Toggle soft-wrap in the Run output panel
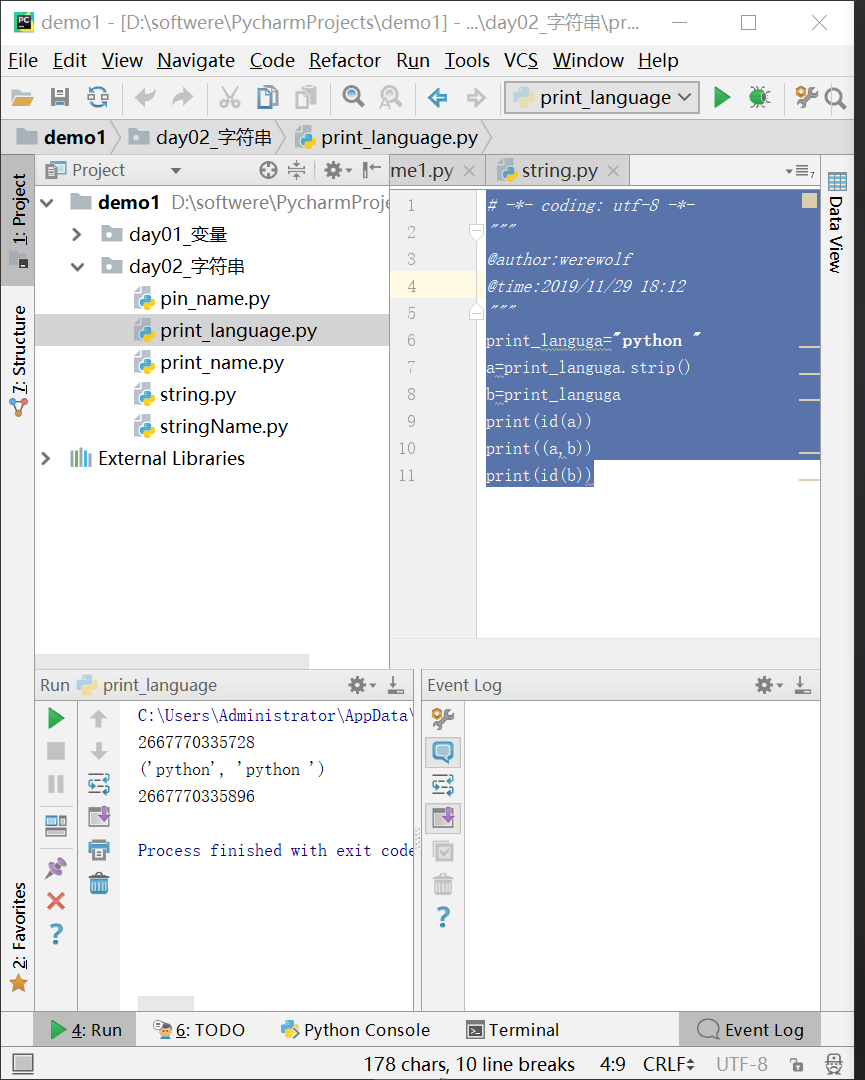Viewport: 865px width, 1080px height. coord(99,784)
